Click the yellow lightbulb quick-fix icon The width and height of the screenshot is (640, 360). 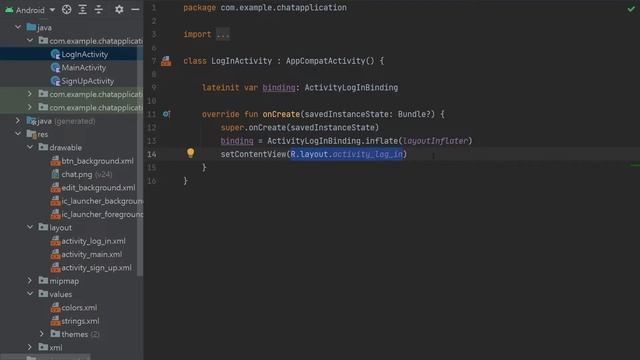191,153
